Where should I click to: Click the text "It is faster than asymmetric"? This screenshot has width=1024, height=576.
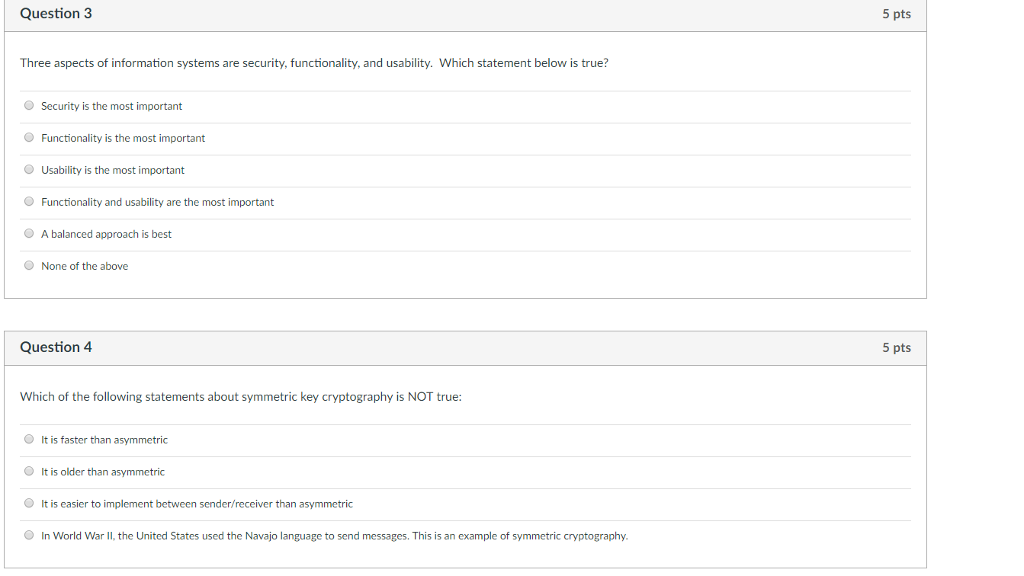click(104, 440)
